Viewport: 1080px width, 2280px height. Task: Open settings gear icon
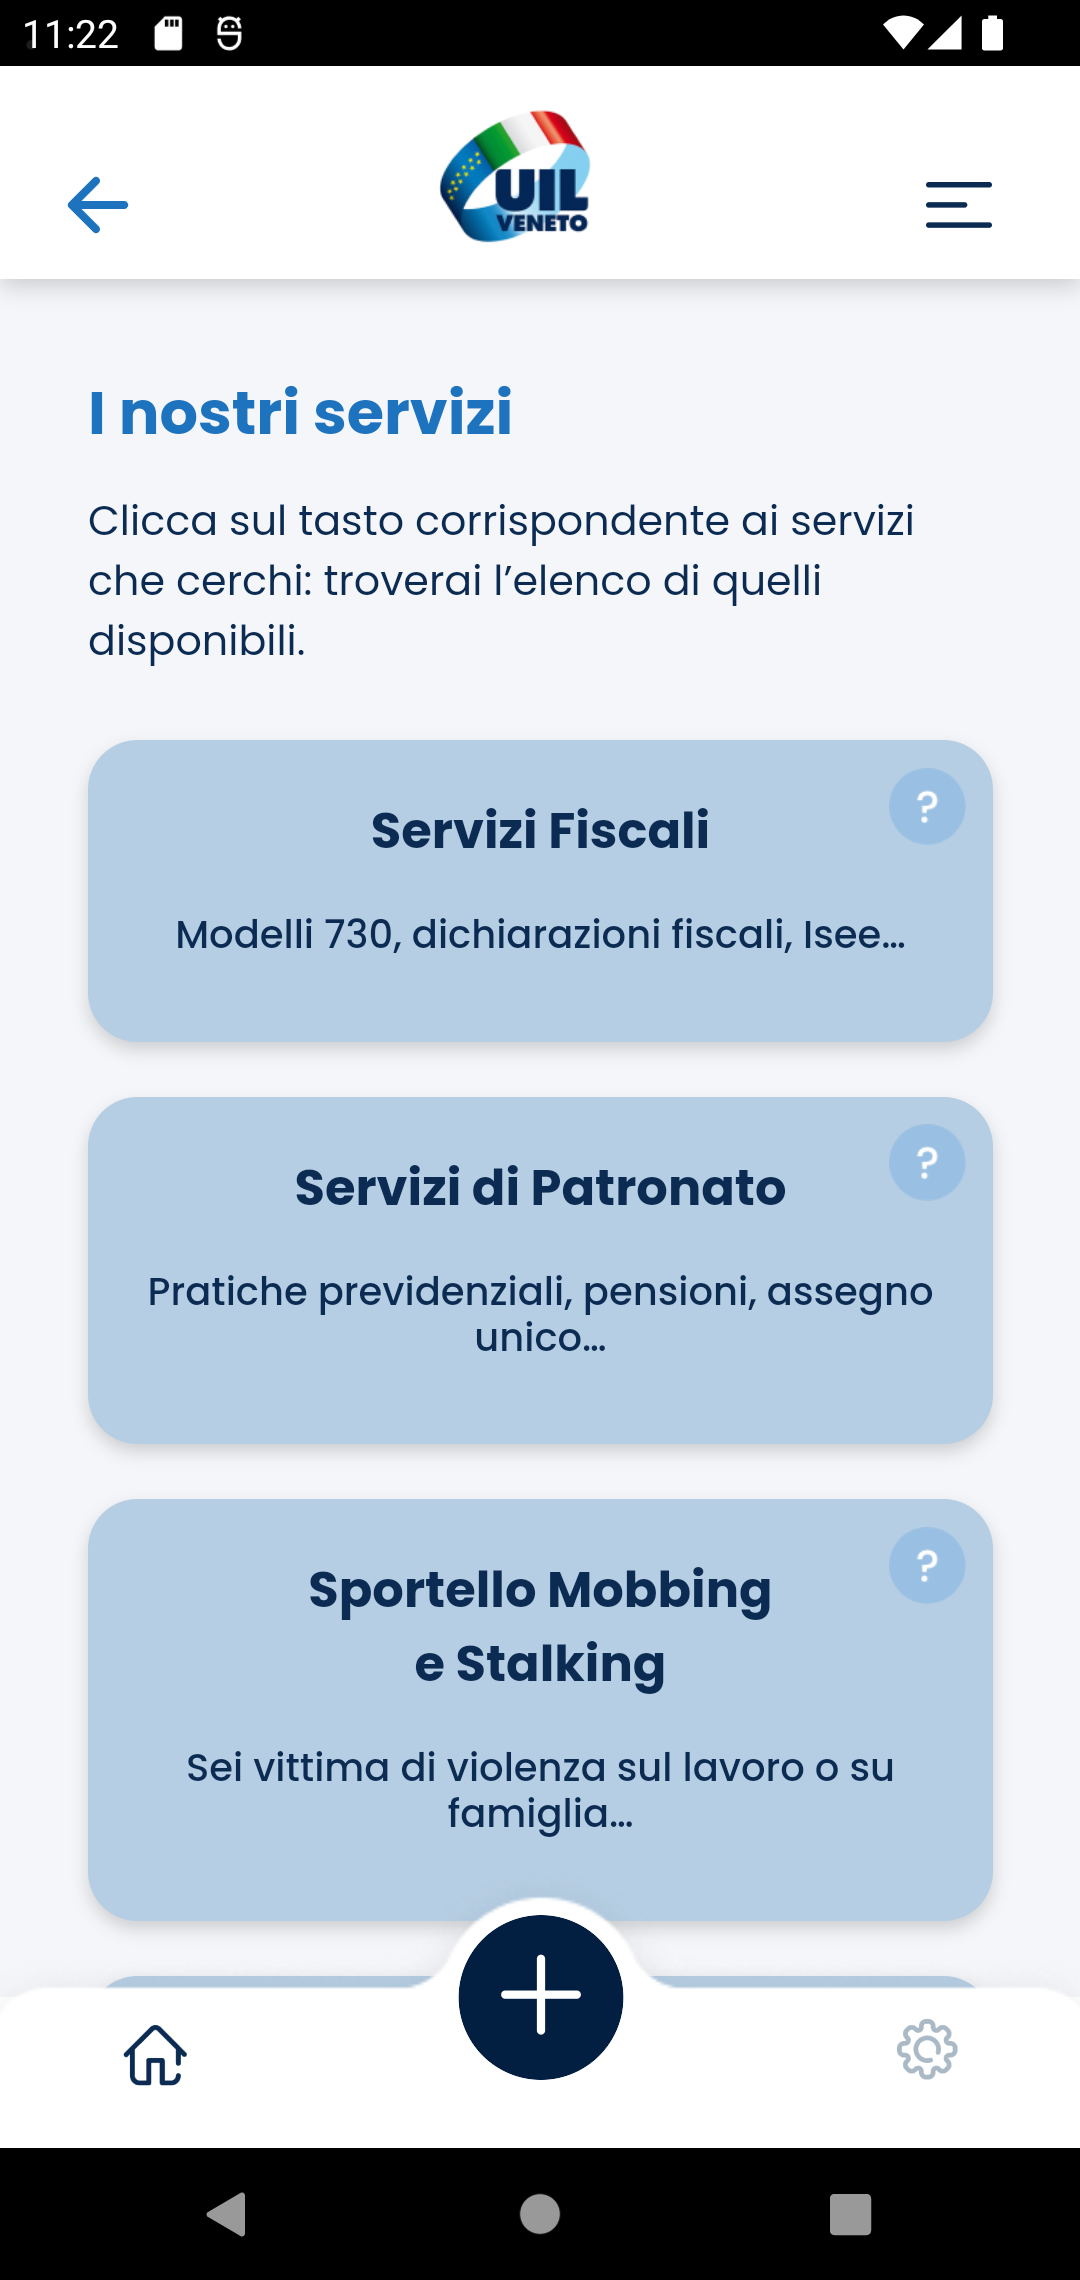point(927,2050)
